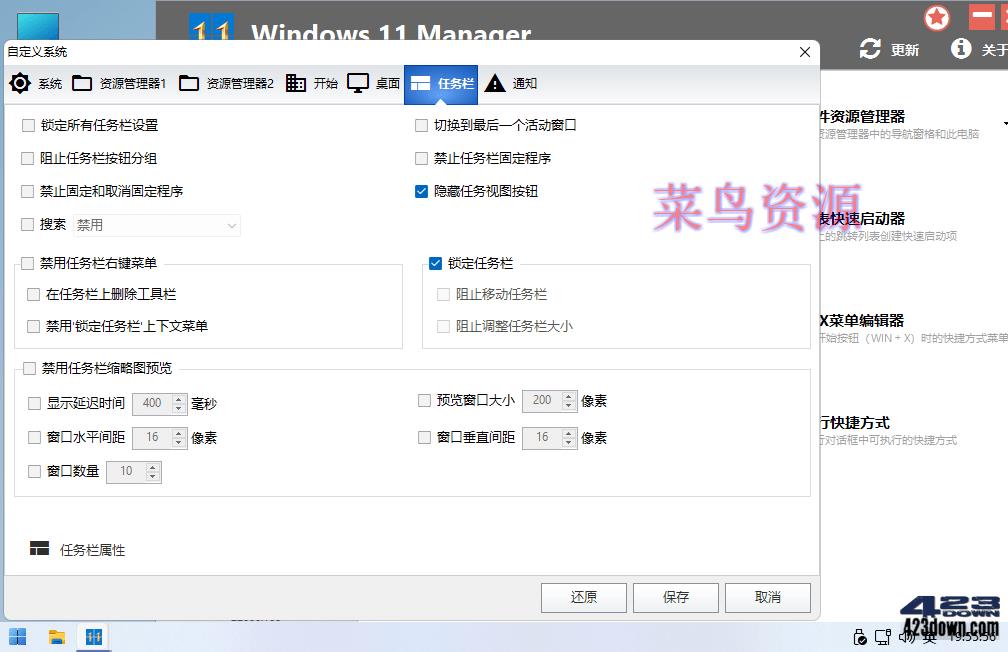Screen dimensions: 1008x652
Task: Disable the 锁定任务栏 checkbox
Action: point(435,262)
